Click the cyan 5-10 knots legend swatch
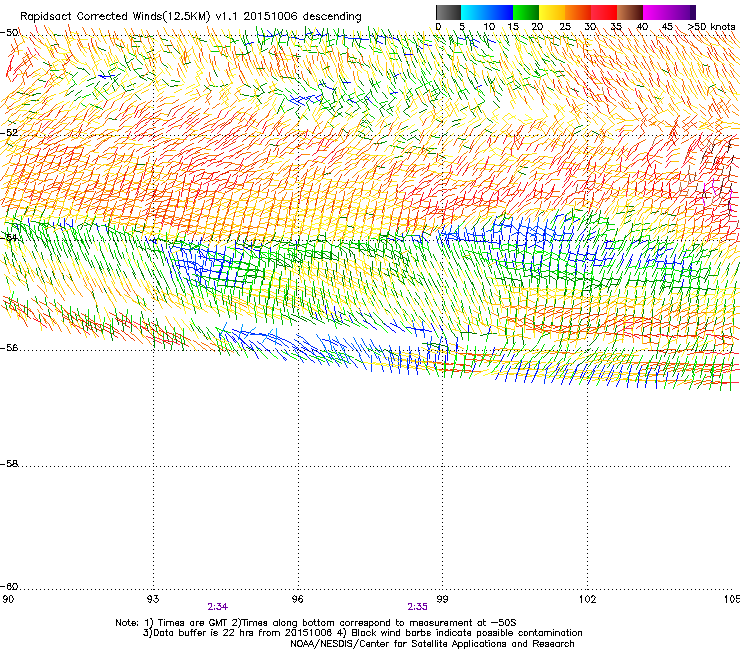The height and width of the screenshot is (650, 740). tap(474, 12)
